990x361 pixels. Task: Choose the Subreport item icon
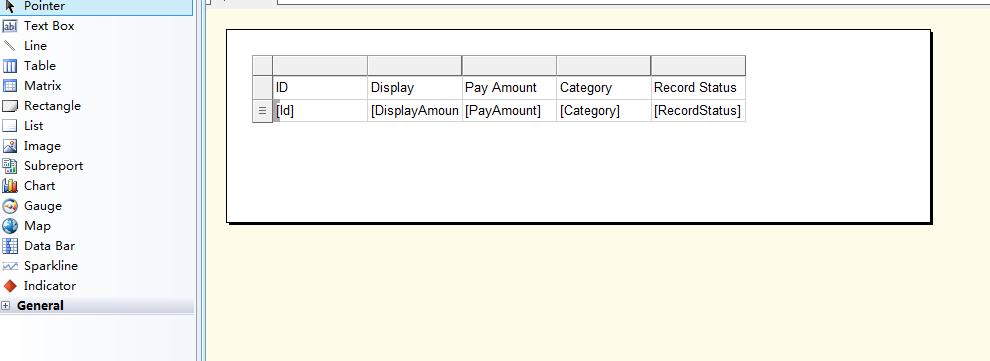[x=10, y=166]
